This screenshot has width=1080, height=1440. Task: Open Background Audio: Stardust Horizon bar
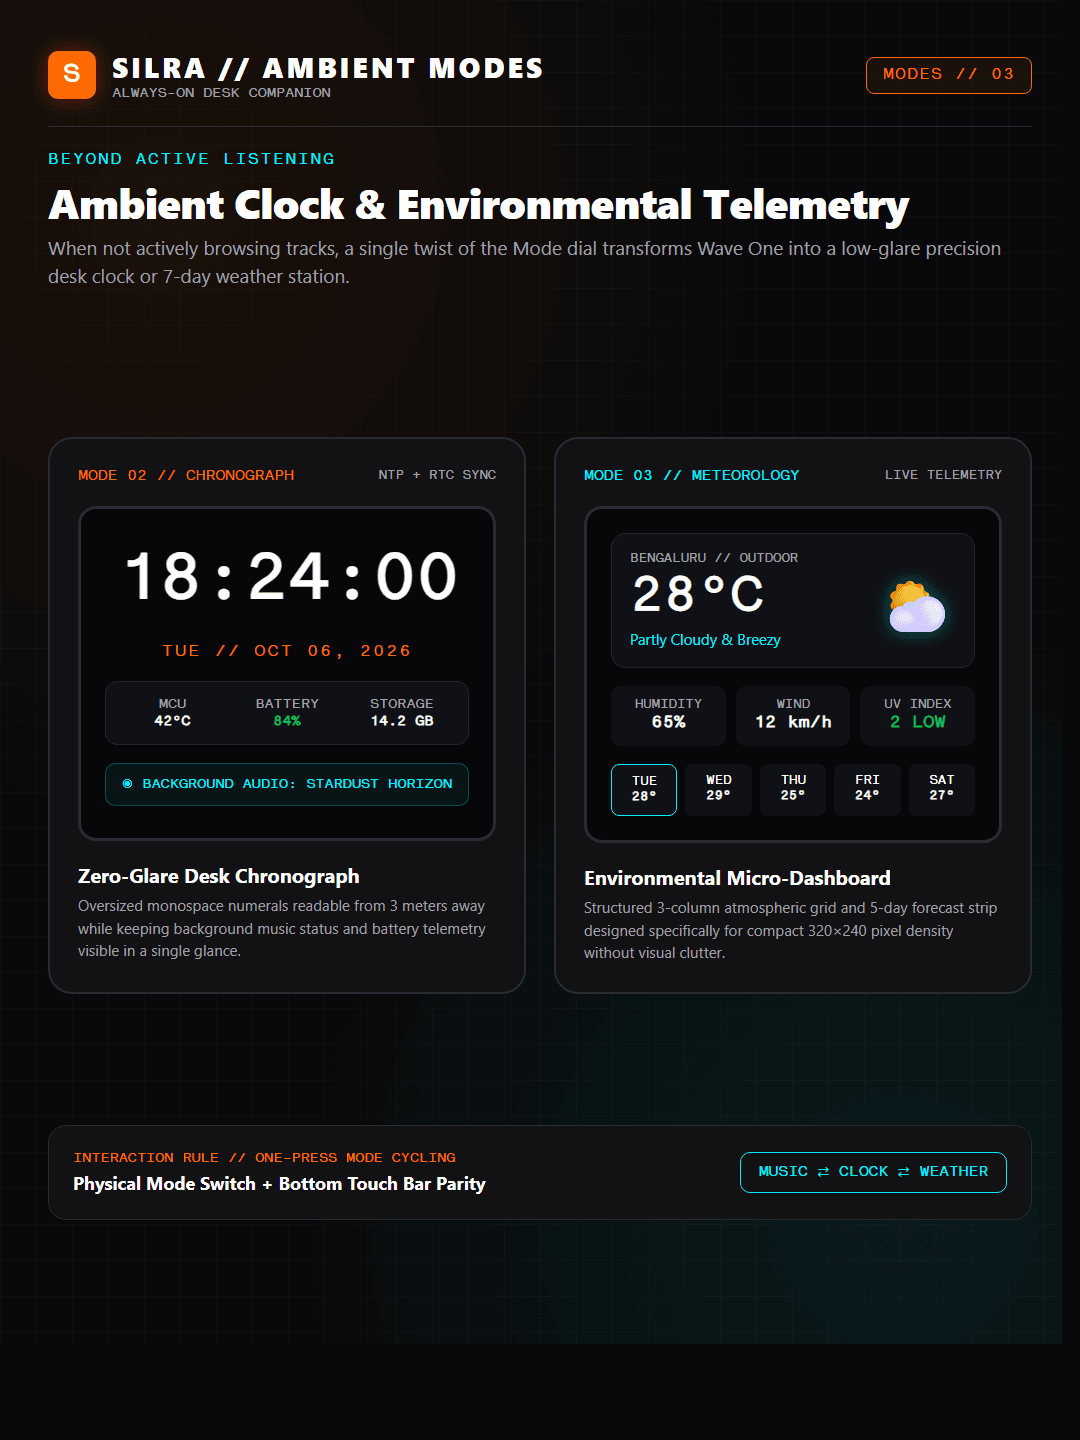point(287,784)
